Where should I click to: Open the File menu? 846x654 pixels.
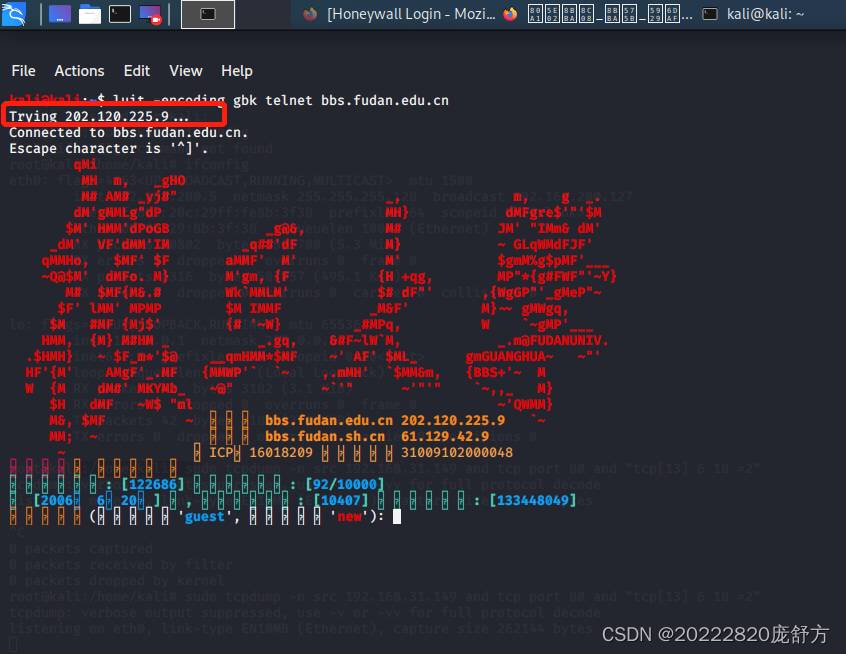point(23,71)
